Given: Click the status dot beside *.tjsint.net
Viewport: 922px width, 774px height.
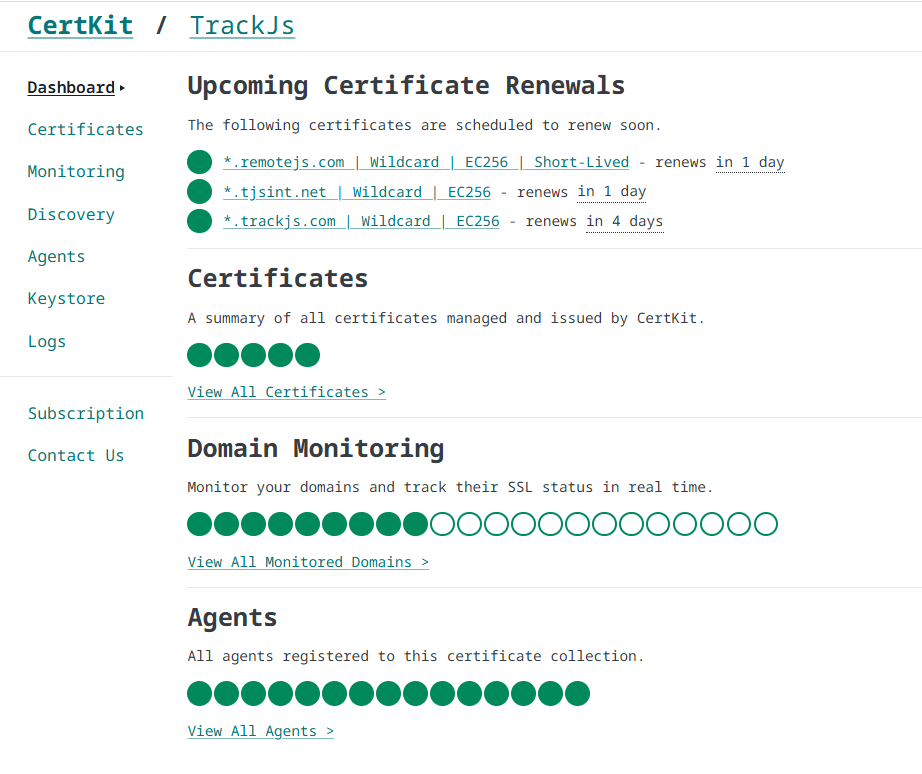Looking at the screenshot, I should (199, 191).
